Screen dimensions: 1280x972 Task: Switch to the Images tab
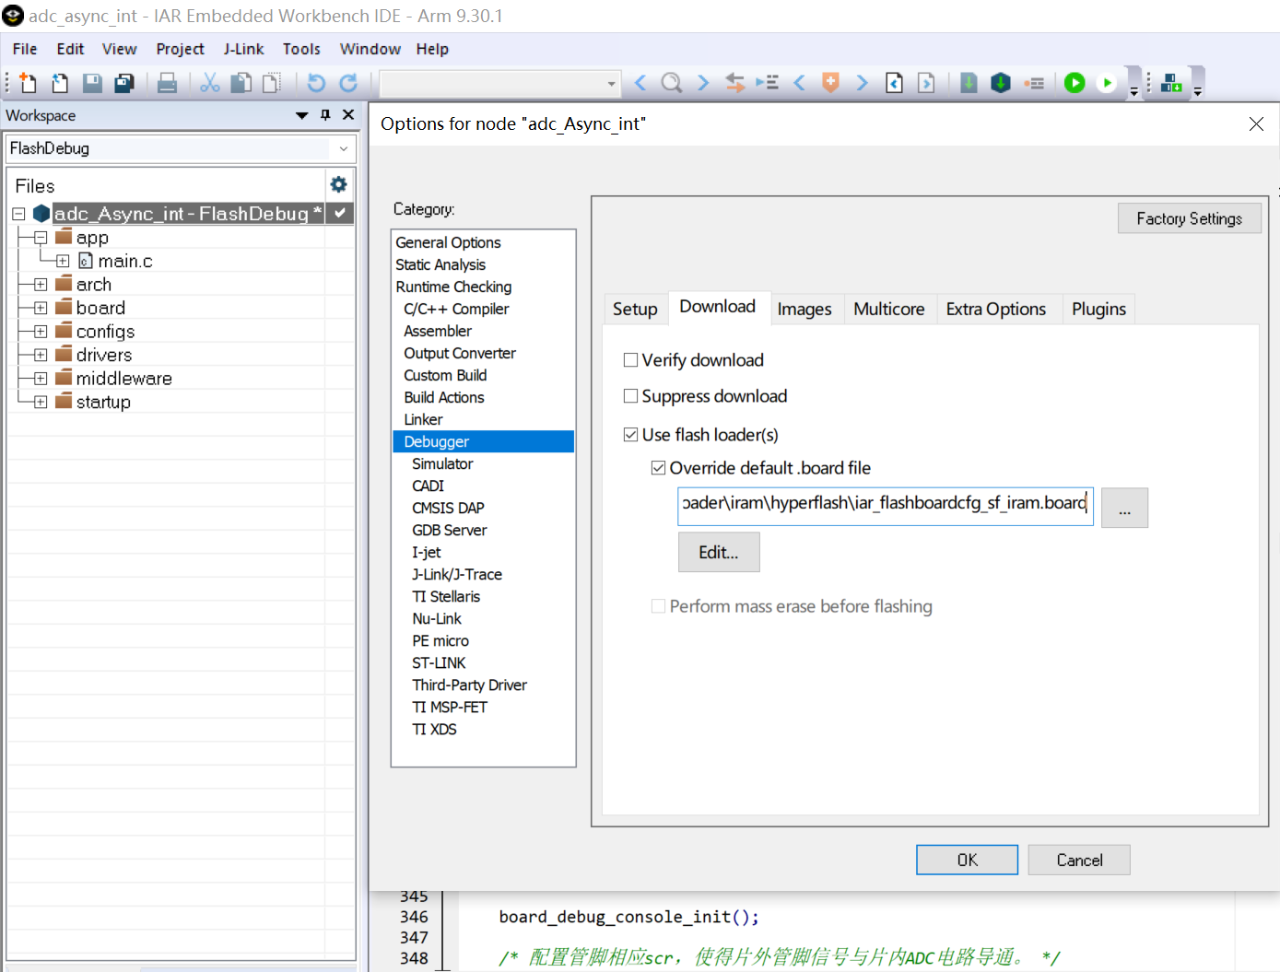[x=804, y=309]
